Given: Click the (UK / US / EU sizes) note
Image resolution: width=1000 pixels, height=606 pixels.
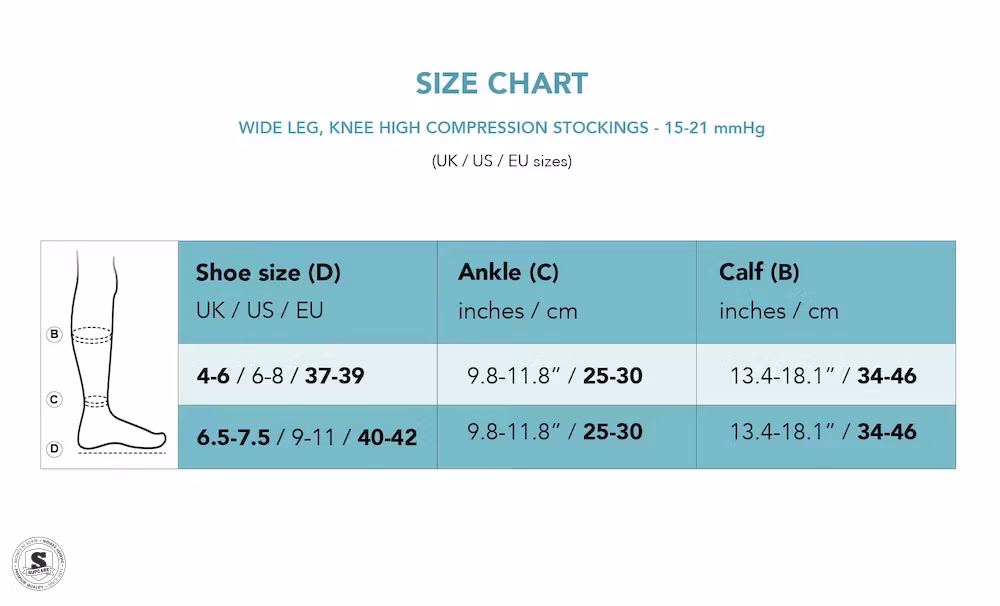Looking at the screenshot, I should tap(501, 160).
